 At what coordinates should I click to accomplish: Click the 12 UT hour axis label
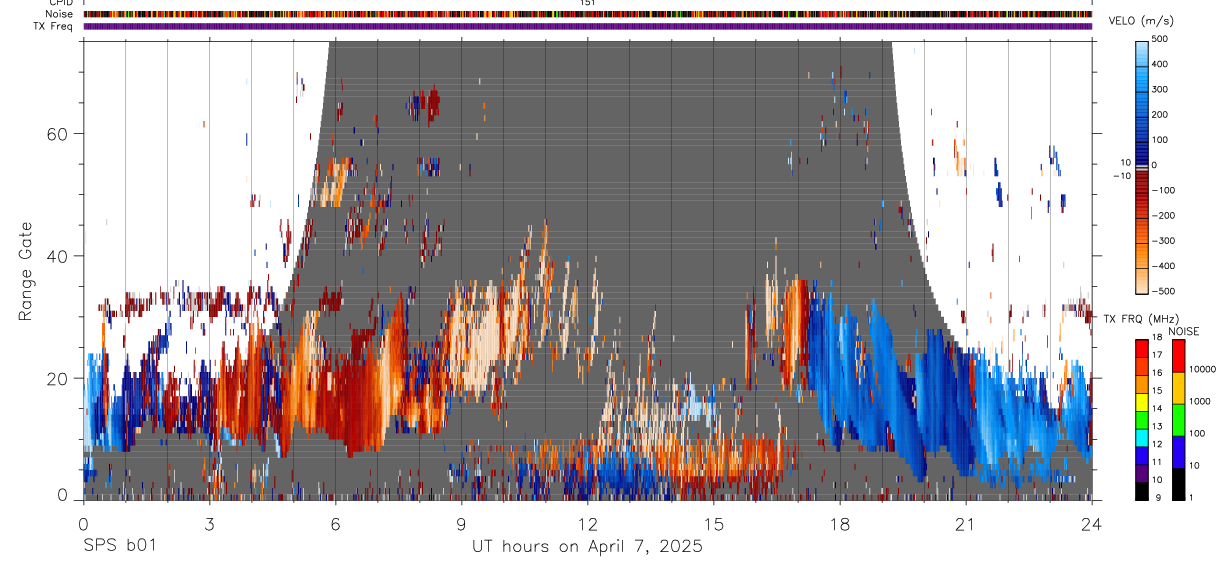[x=587, y=523]
